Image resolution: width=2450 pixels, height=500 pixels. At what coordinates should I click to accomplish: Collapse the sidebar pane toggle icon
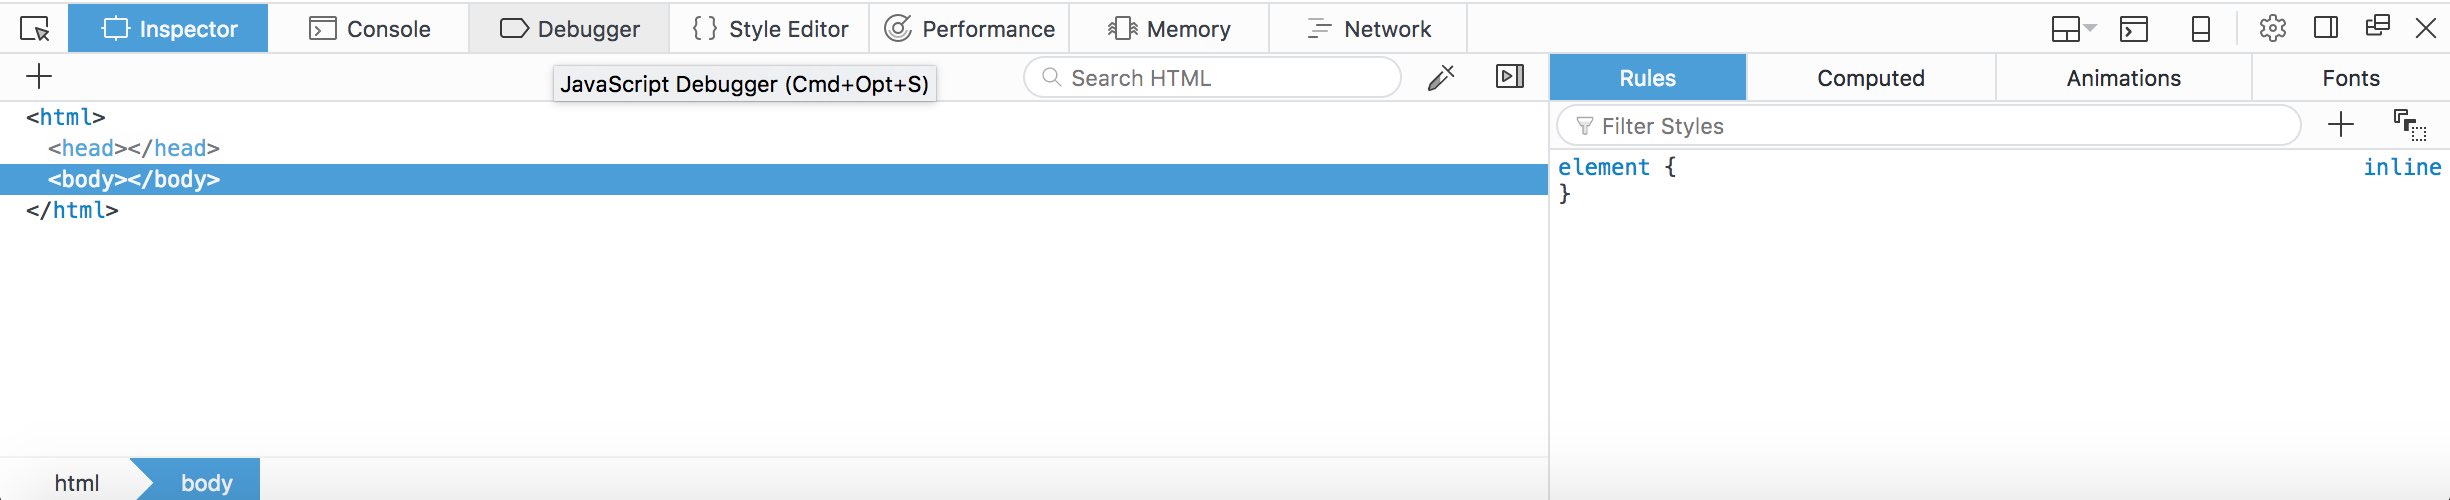point(1510,76)
